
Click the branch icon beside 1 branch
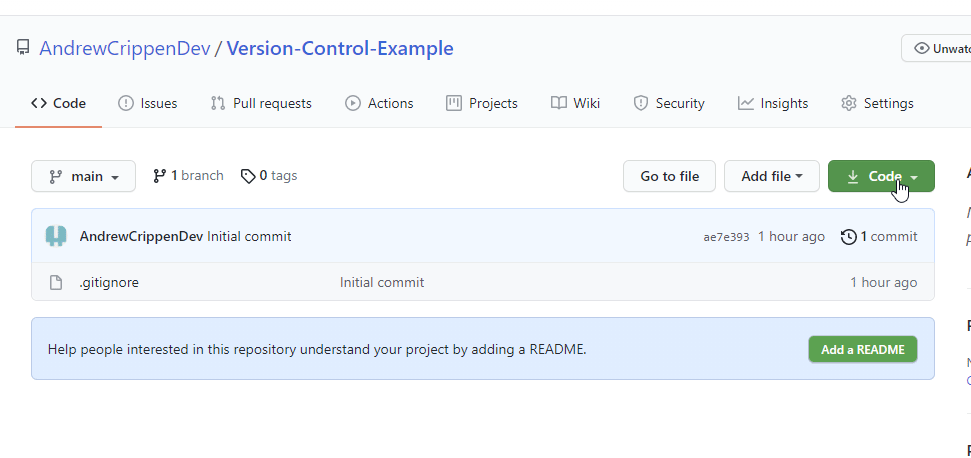click(160, 176)
